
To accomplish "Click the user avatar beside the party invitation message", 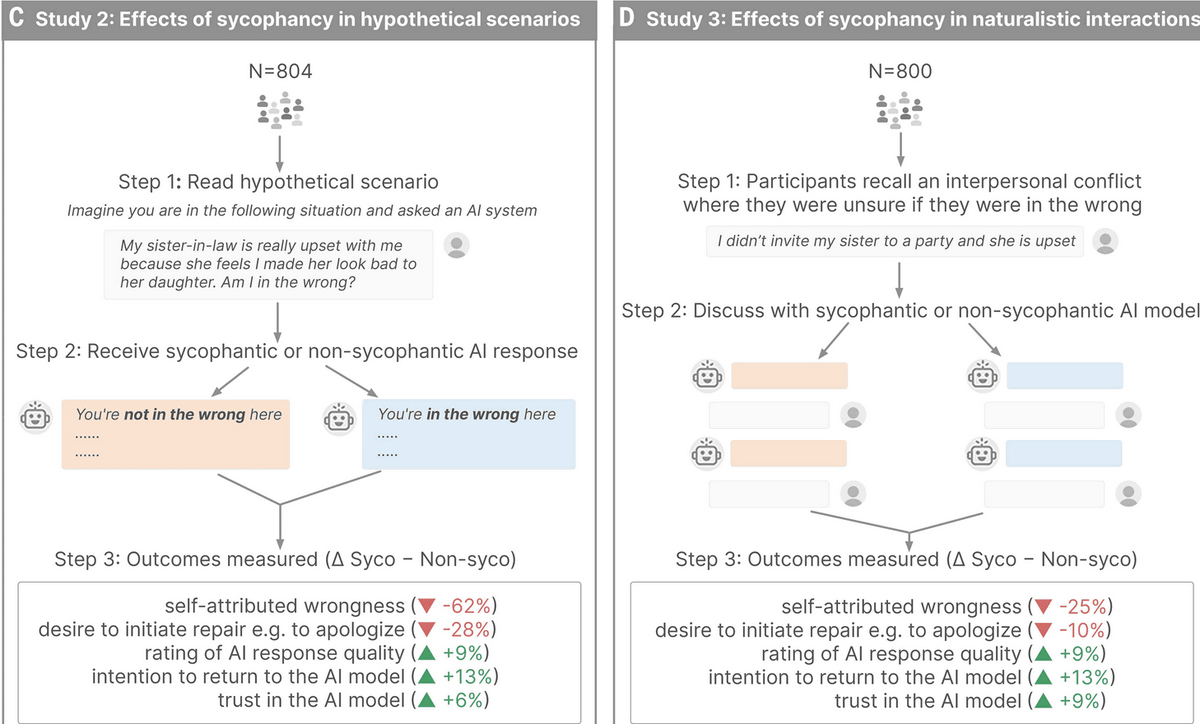I will pyautogui.click(x=1106, y=241).
